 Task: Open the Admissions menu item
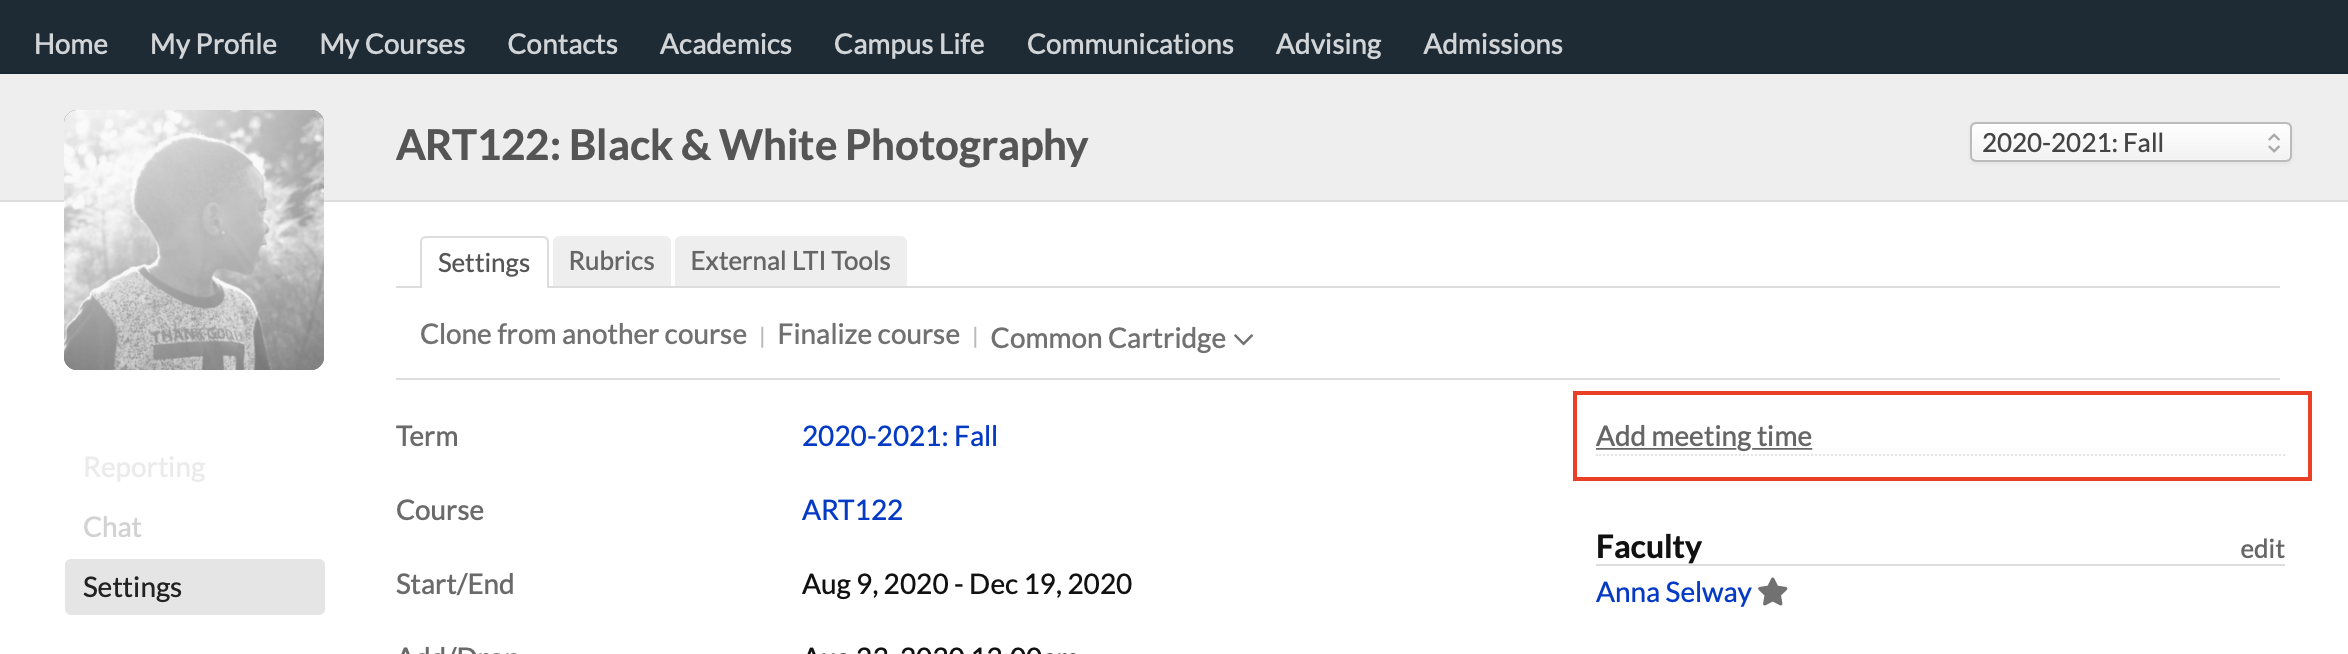(1492, 44)
